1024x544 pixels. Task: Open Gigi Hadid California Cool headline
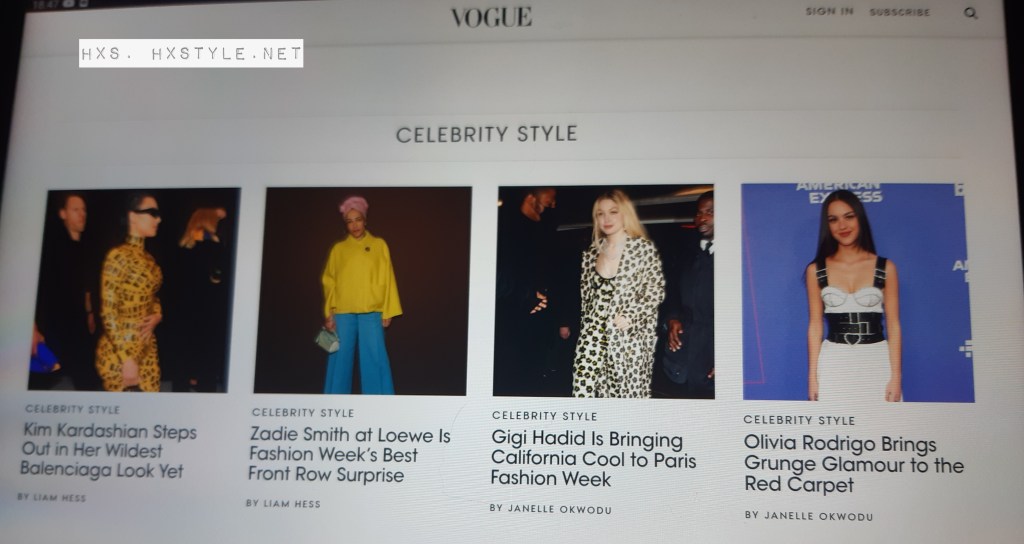pos(593,458)
